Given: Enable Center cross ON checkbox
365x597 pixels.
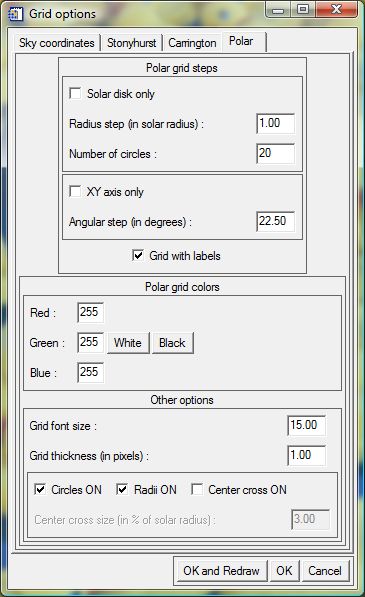Looking at the screenshot, I should click(197, 489).
